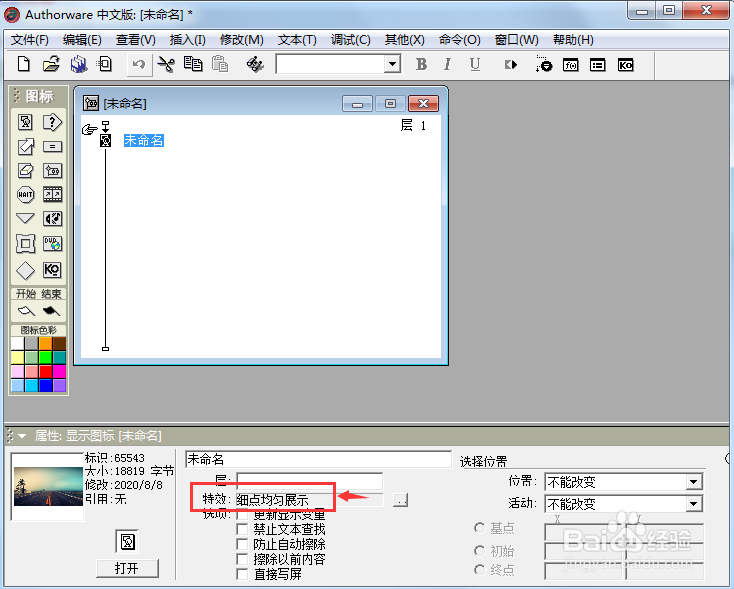The width and height of the screenshot is (734, 589).
Task: Open the 编辑(E) menu
Action: pyautogui.click(x=82, y=40)
